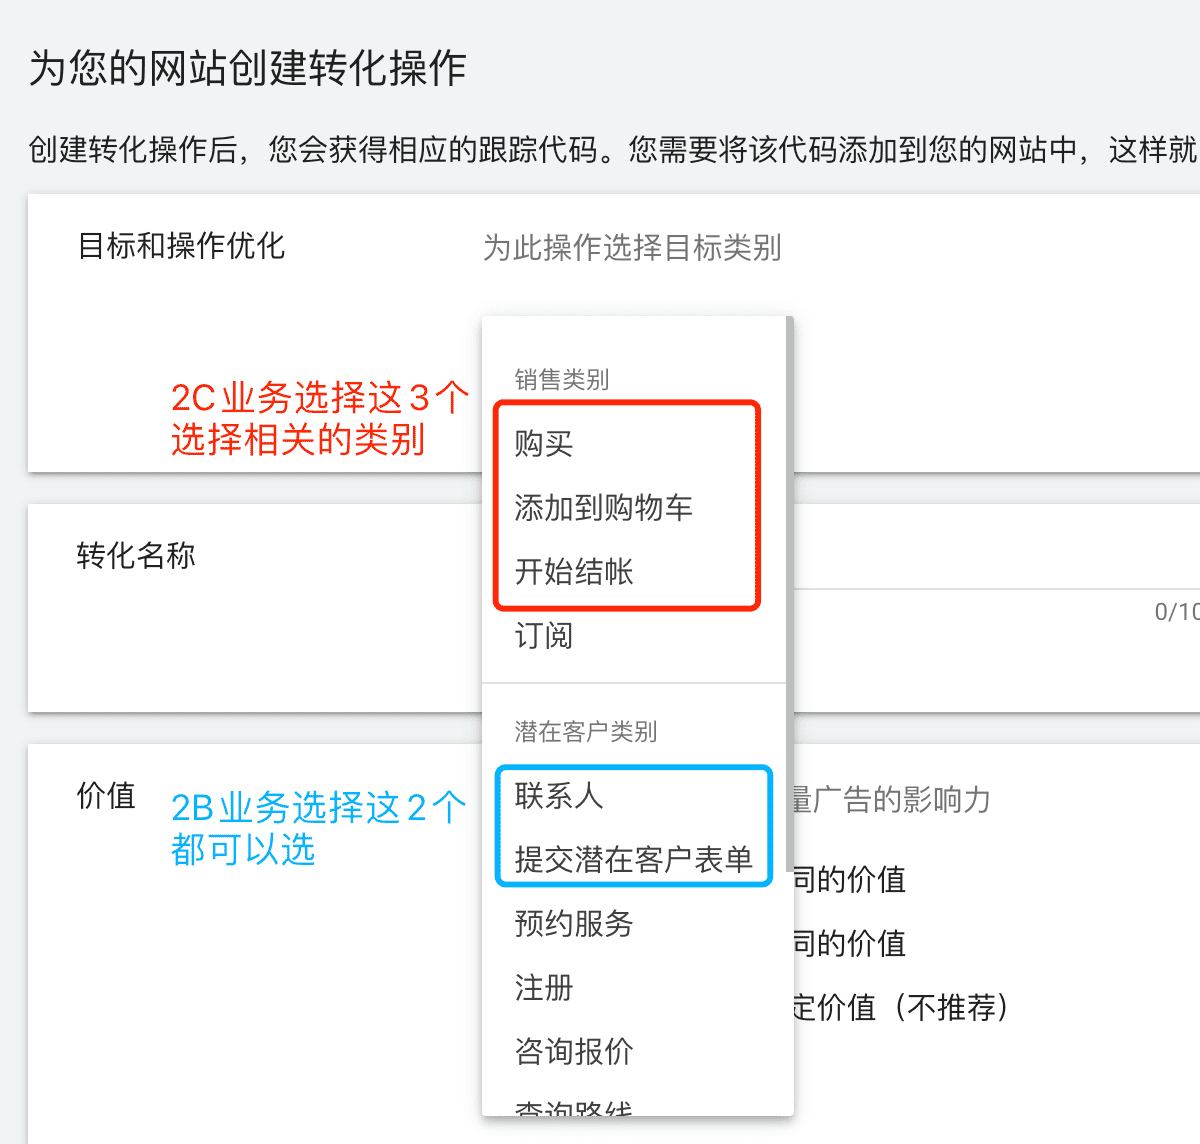Click the blue 2B业务 annotation text
1200x1144 pixels.
tap(319, 828)
